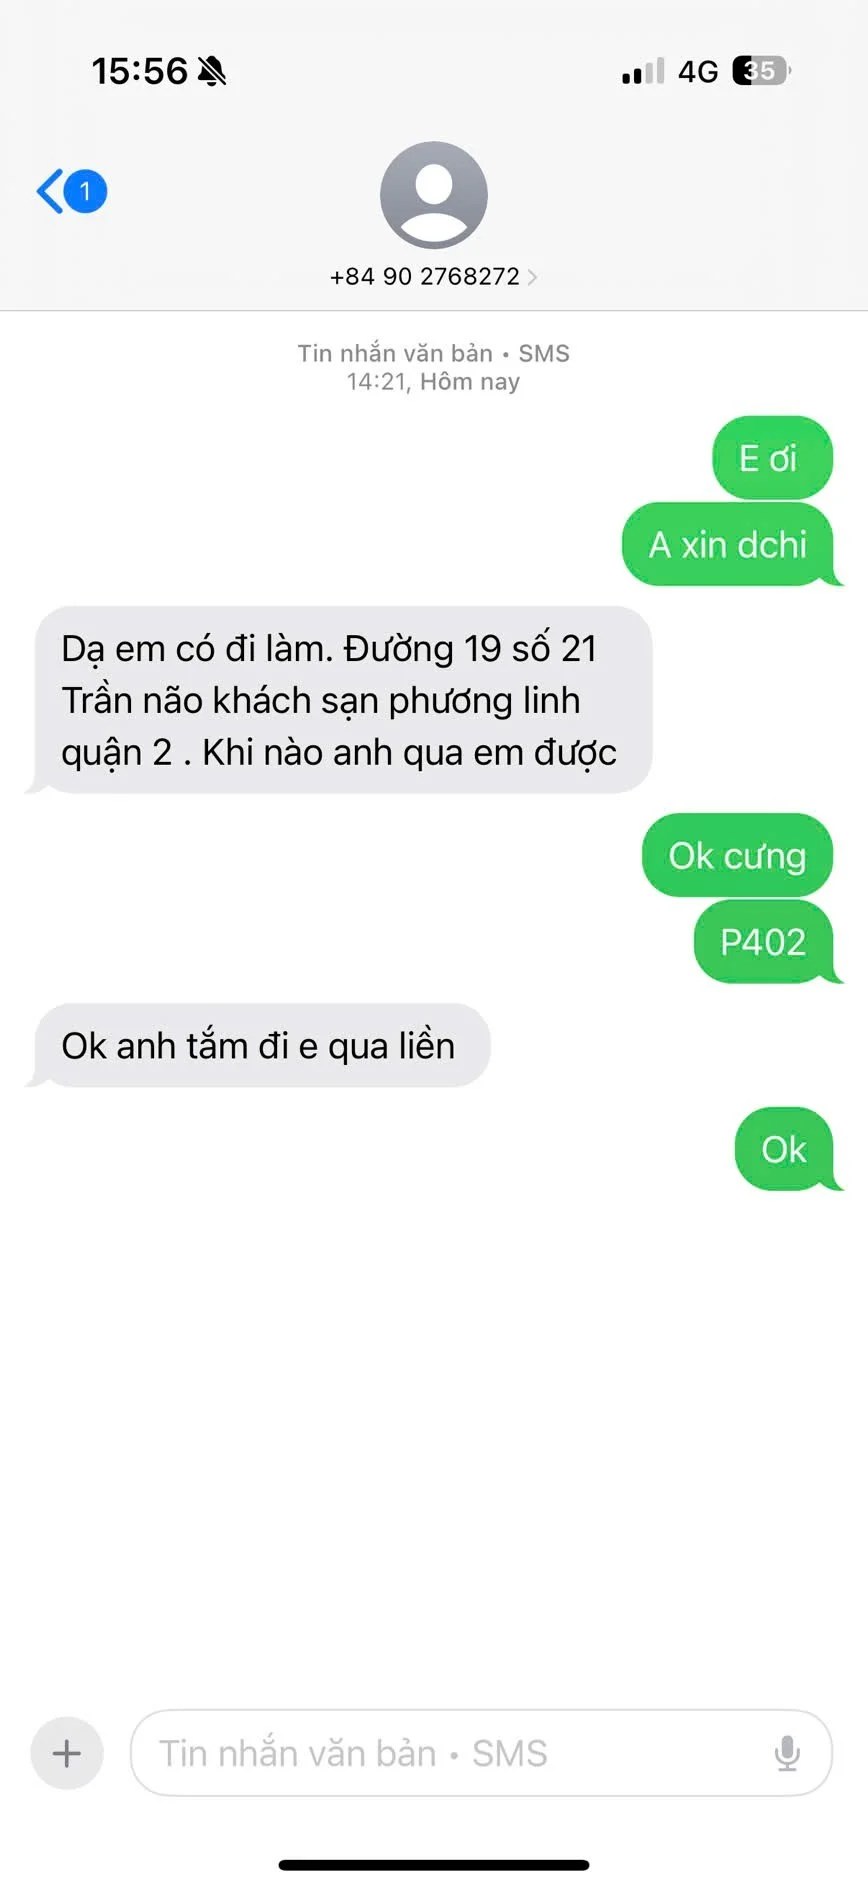Tap the 4G network indicator
868x1888 pixels.
[698, 72]
